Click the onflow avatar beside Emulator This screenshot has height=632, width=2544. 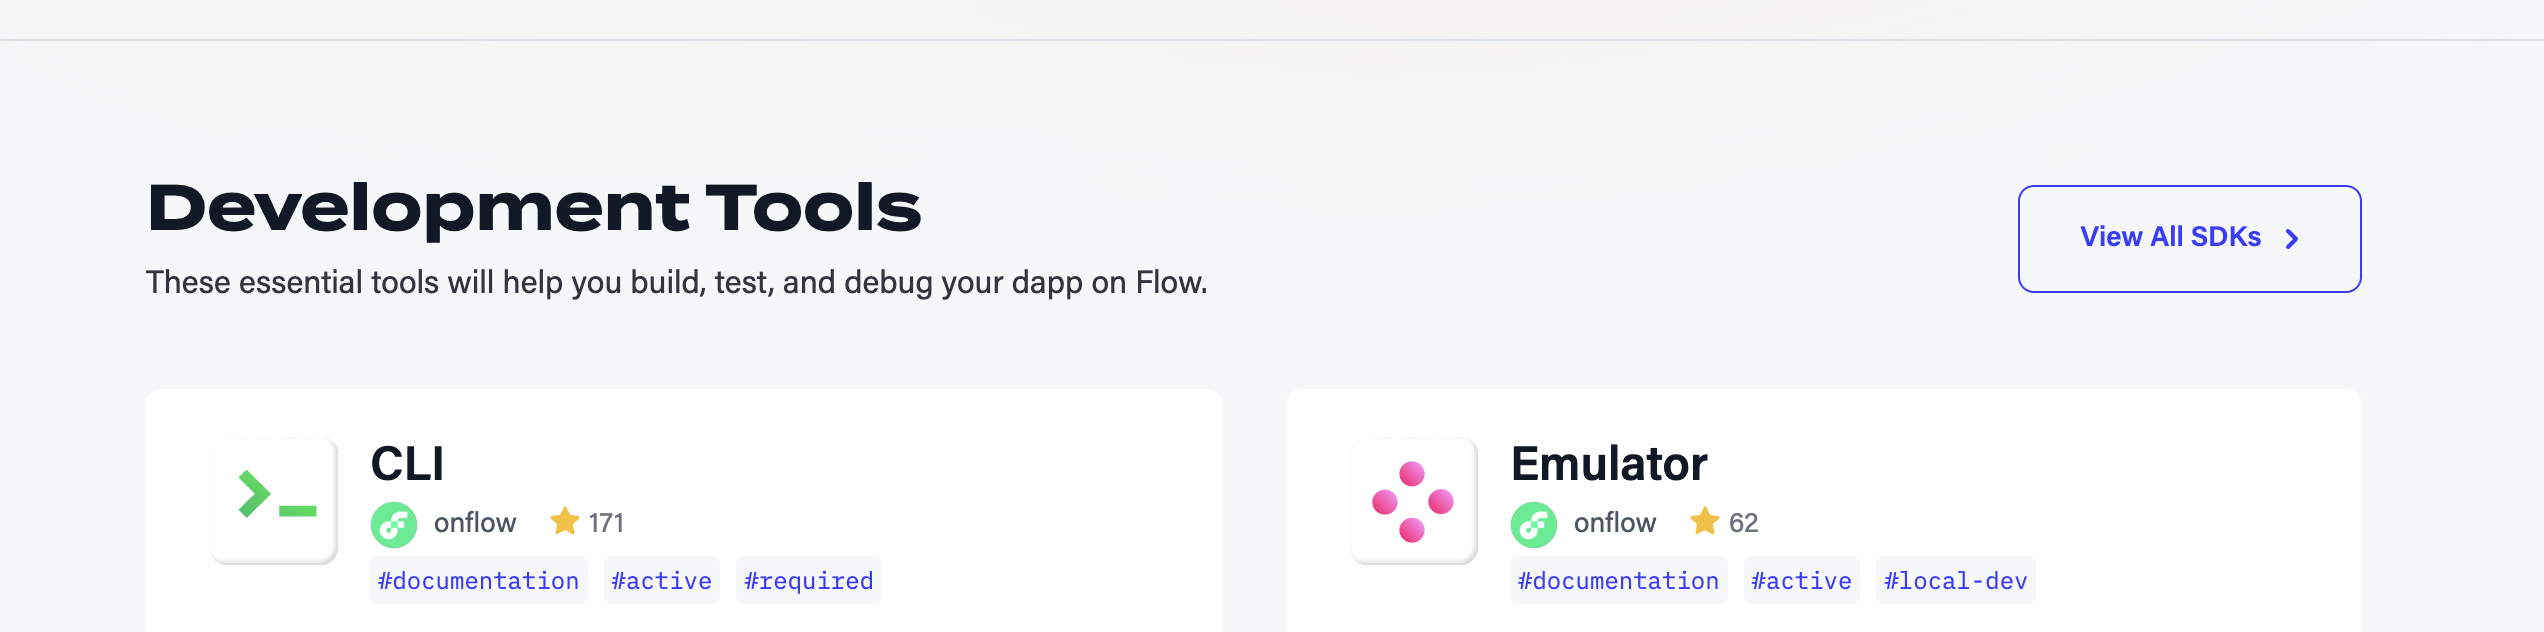pos(1533,522)
